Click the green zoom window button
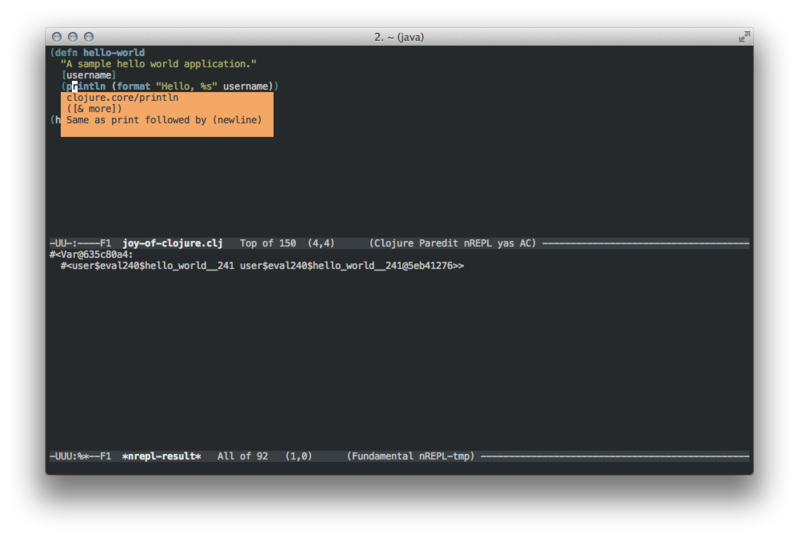The height and width of the screenshot is (538, 799). click(89, 37)
